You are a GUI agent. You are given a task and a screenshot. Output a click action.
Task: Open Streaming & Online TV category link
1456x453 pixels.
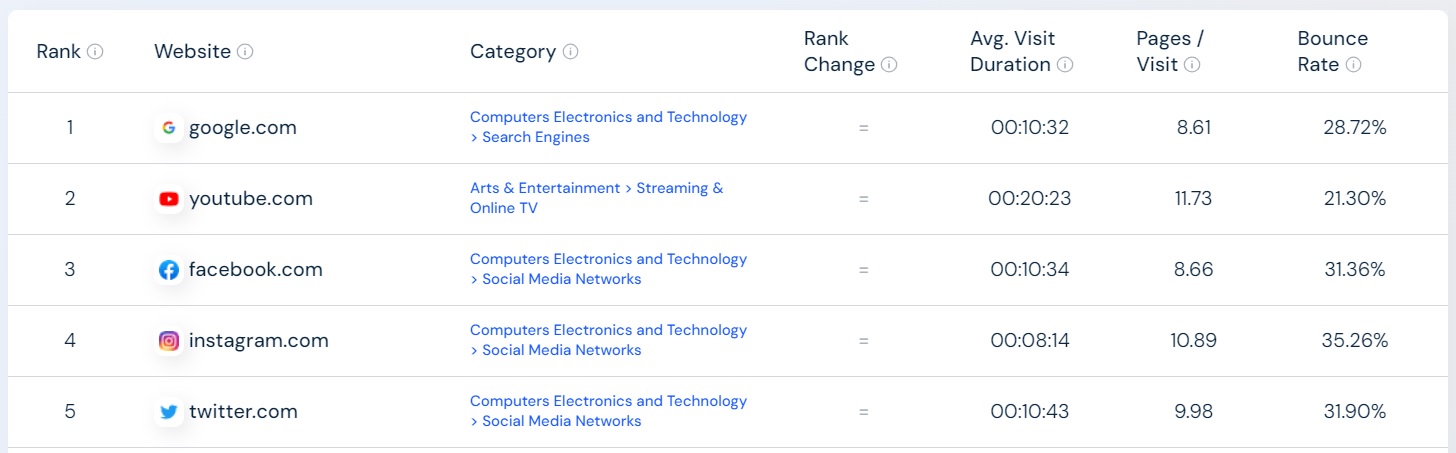(596, 198)
